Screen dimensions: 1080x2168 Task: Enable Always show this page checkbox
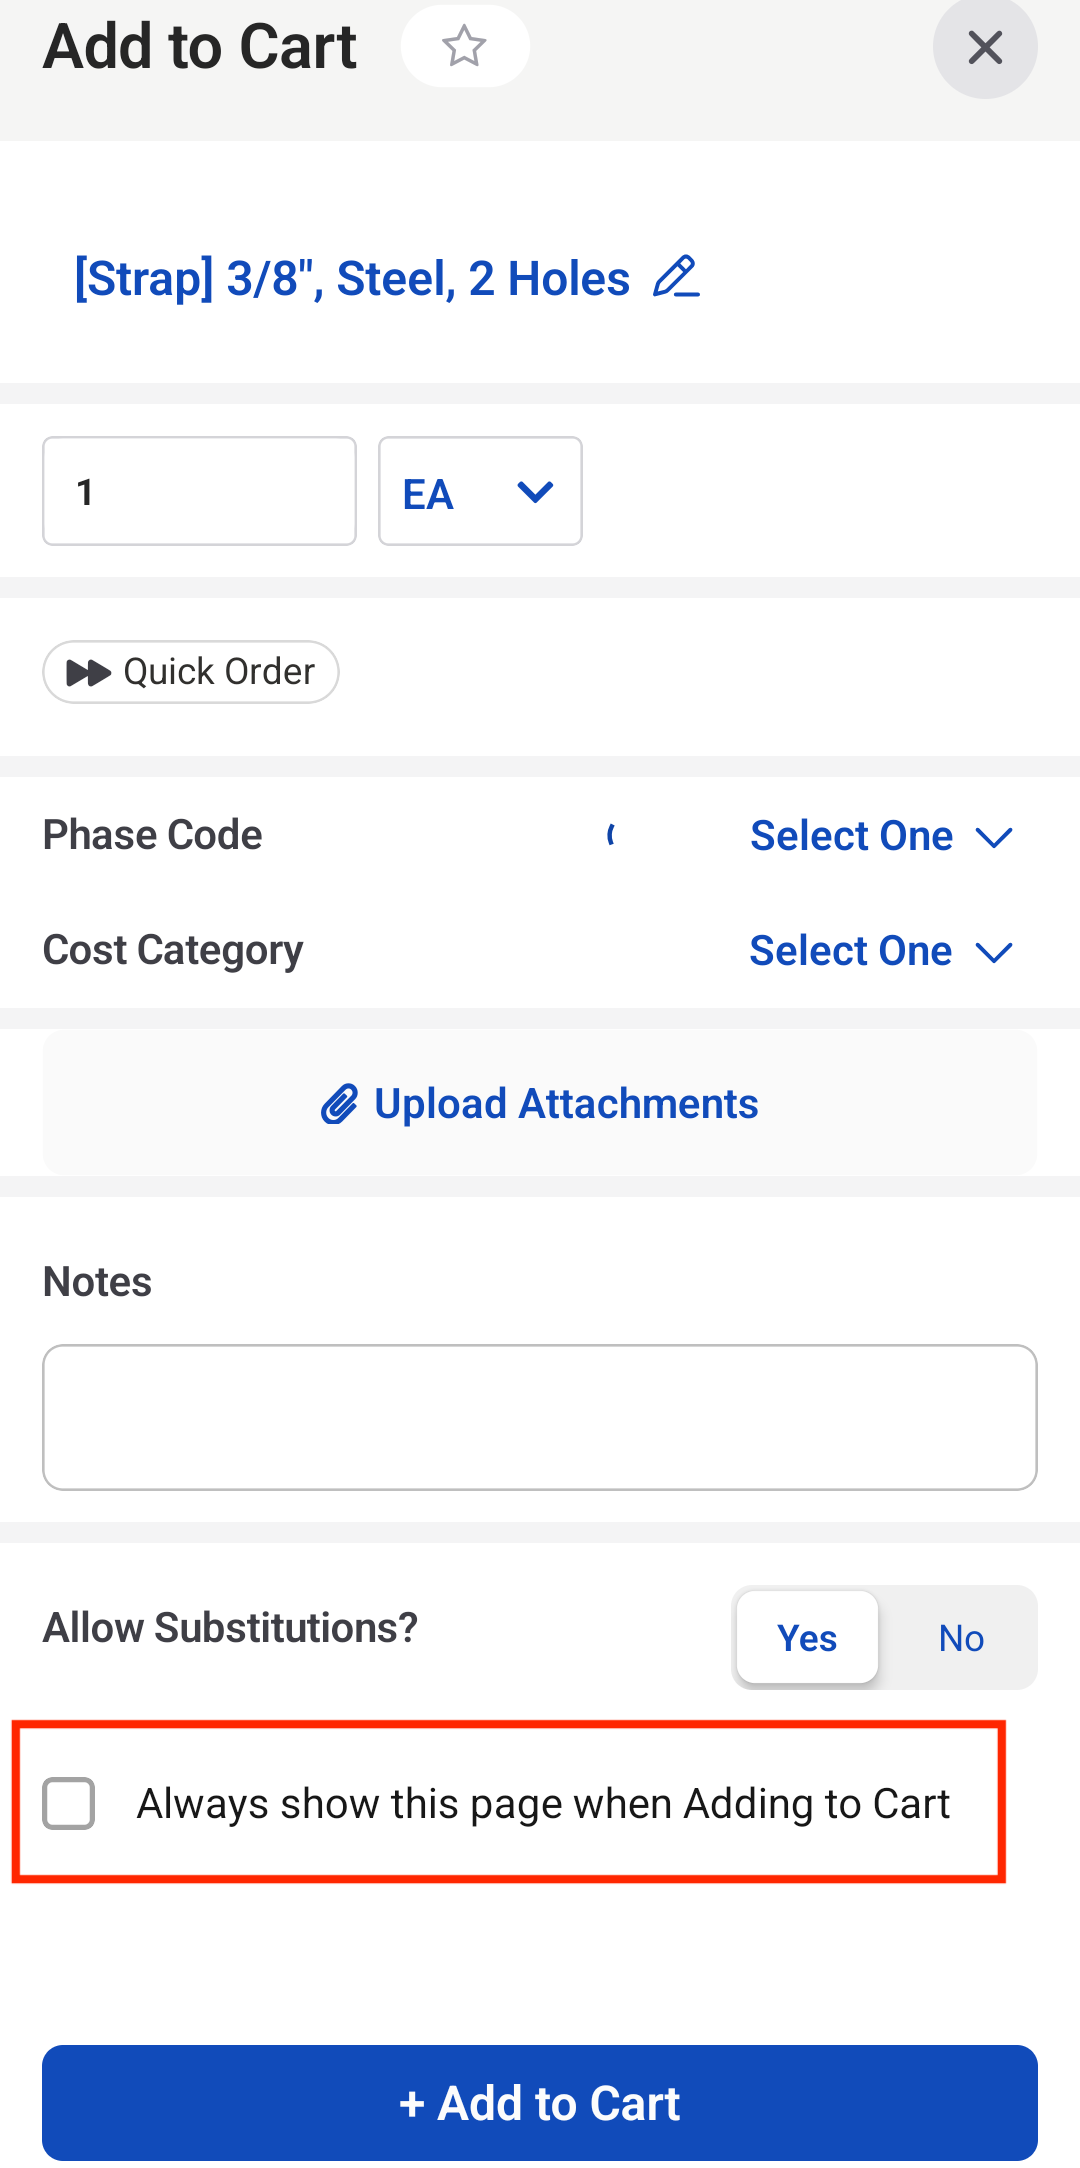tap(69, 1803)
